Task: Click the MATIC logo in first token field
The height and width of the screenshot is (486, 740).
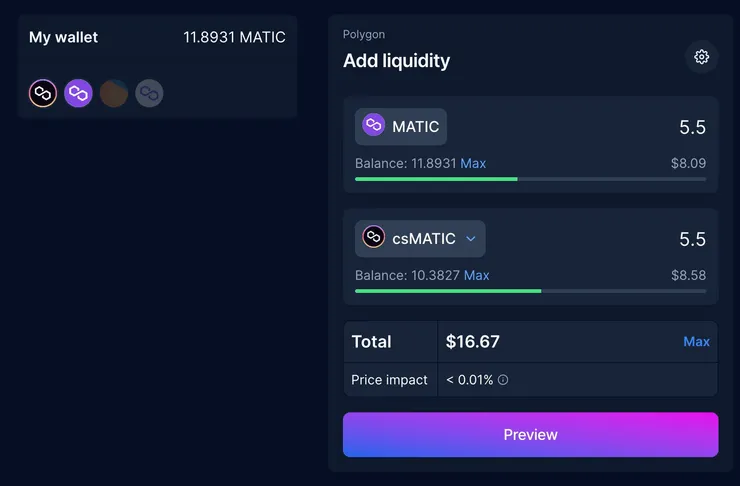Action: (x=373, y=126)
